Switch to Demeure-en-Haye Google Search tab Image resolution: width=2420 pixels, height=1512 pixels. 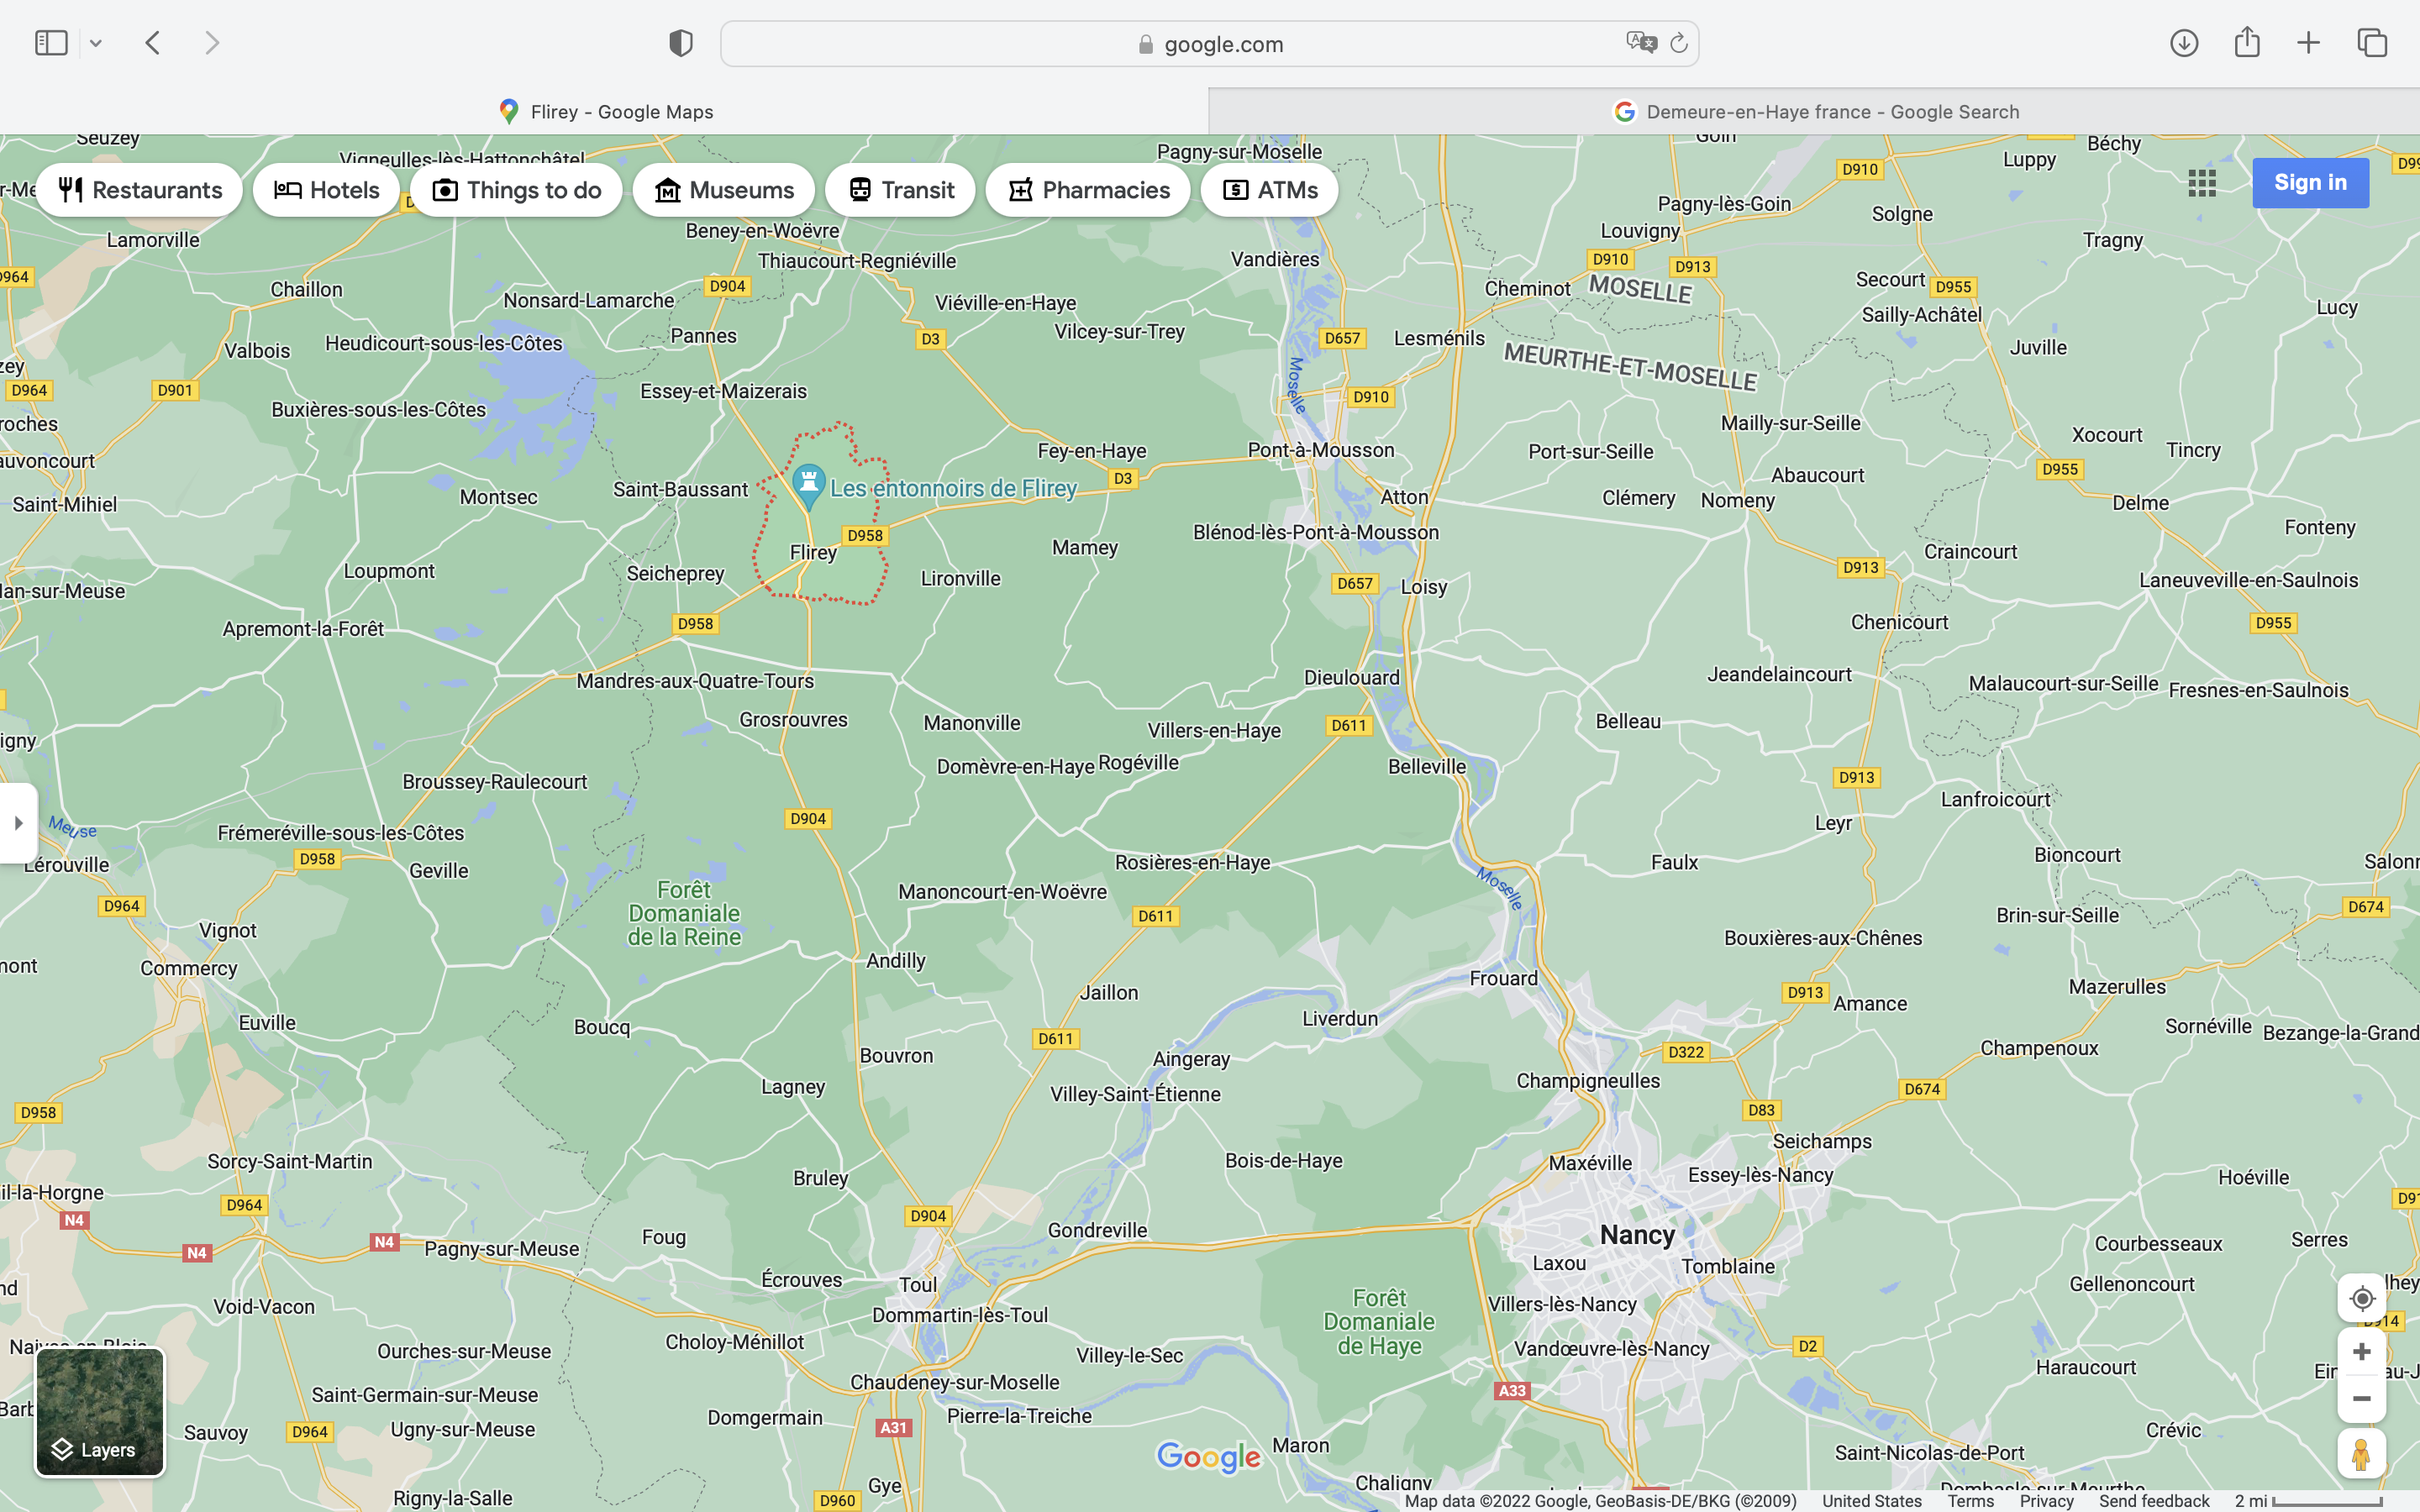click(x=1814, y=112)
